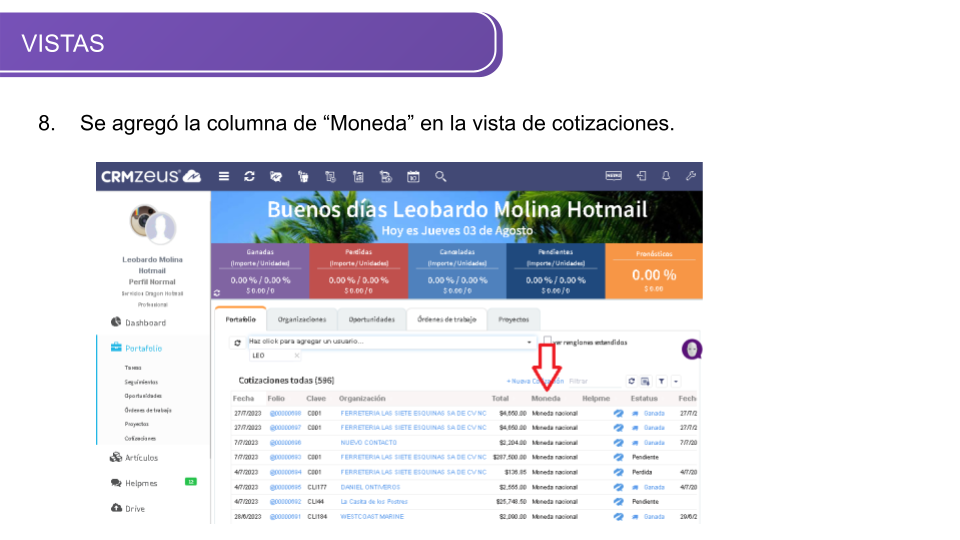Click the Perdidas stats card
Viewport: 960px width, 540px height.
click(359, 271)
